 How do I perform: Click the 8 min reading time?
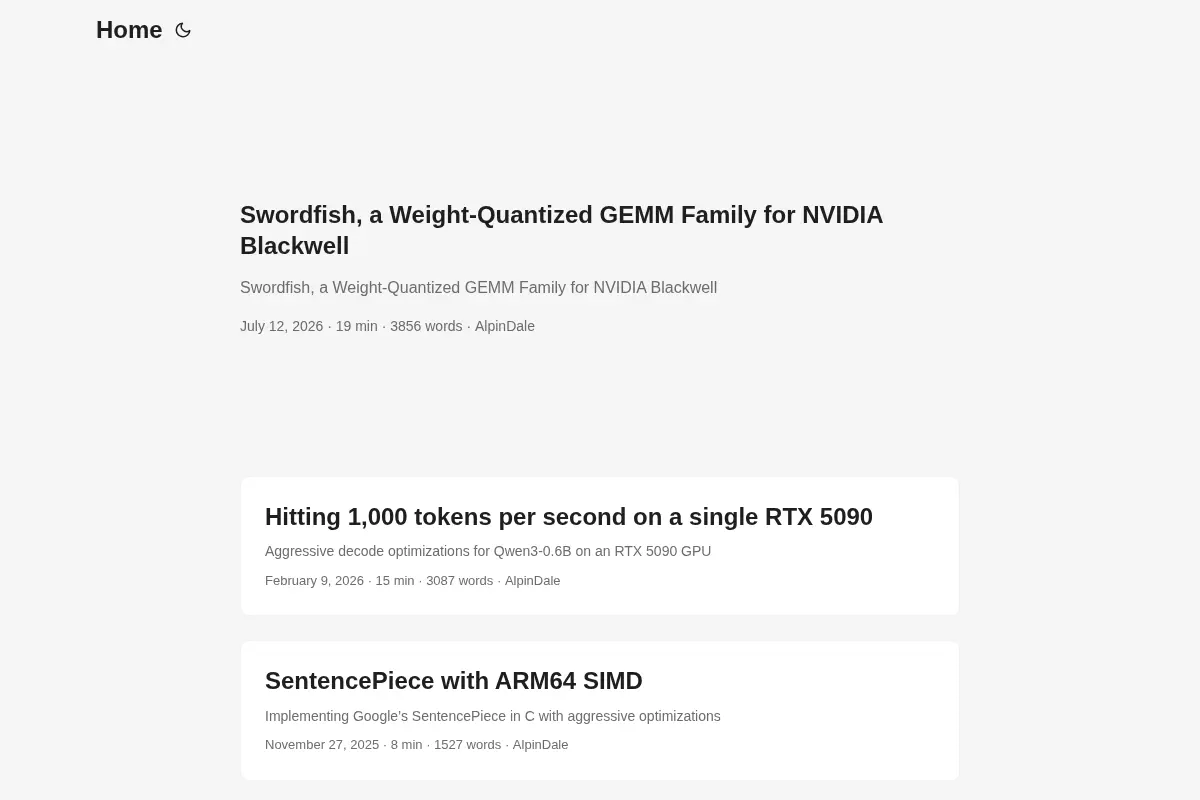[x=407, y=745]
